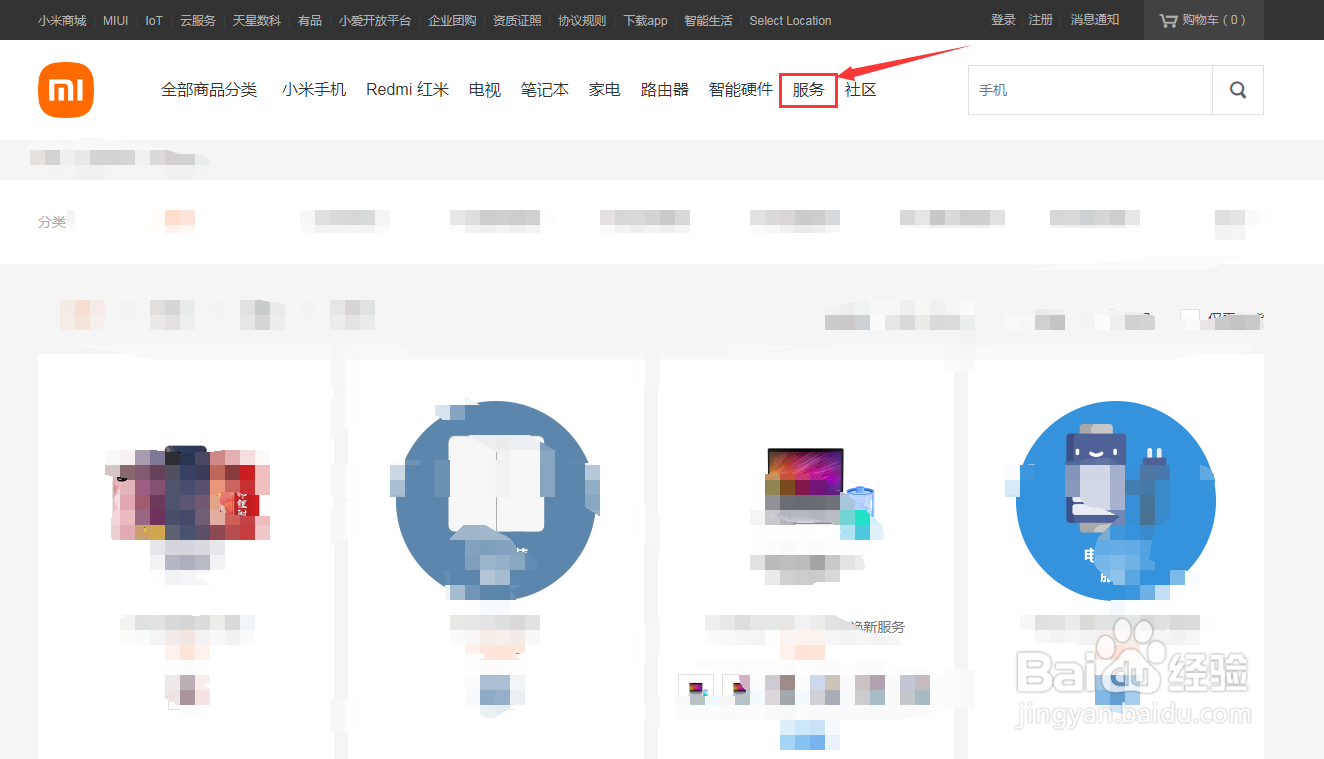Open the 资质证照 link

click(517, 20)
